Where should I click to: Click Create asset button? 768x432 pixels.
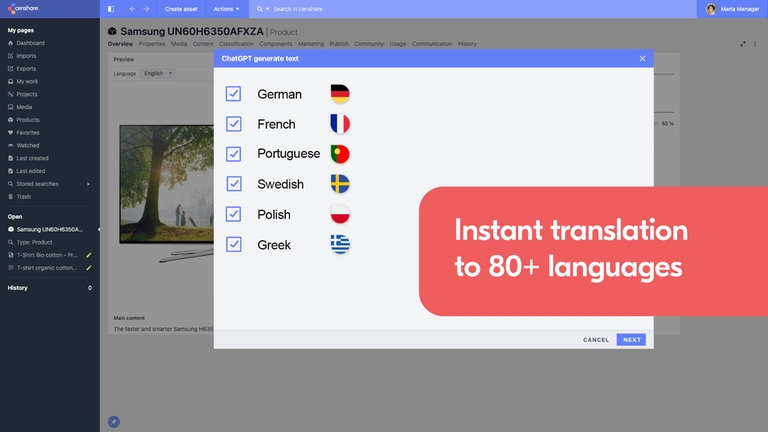click(x=181, y=9)
